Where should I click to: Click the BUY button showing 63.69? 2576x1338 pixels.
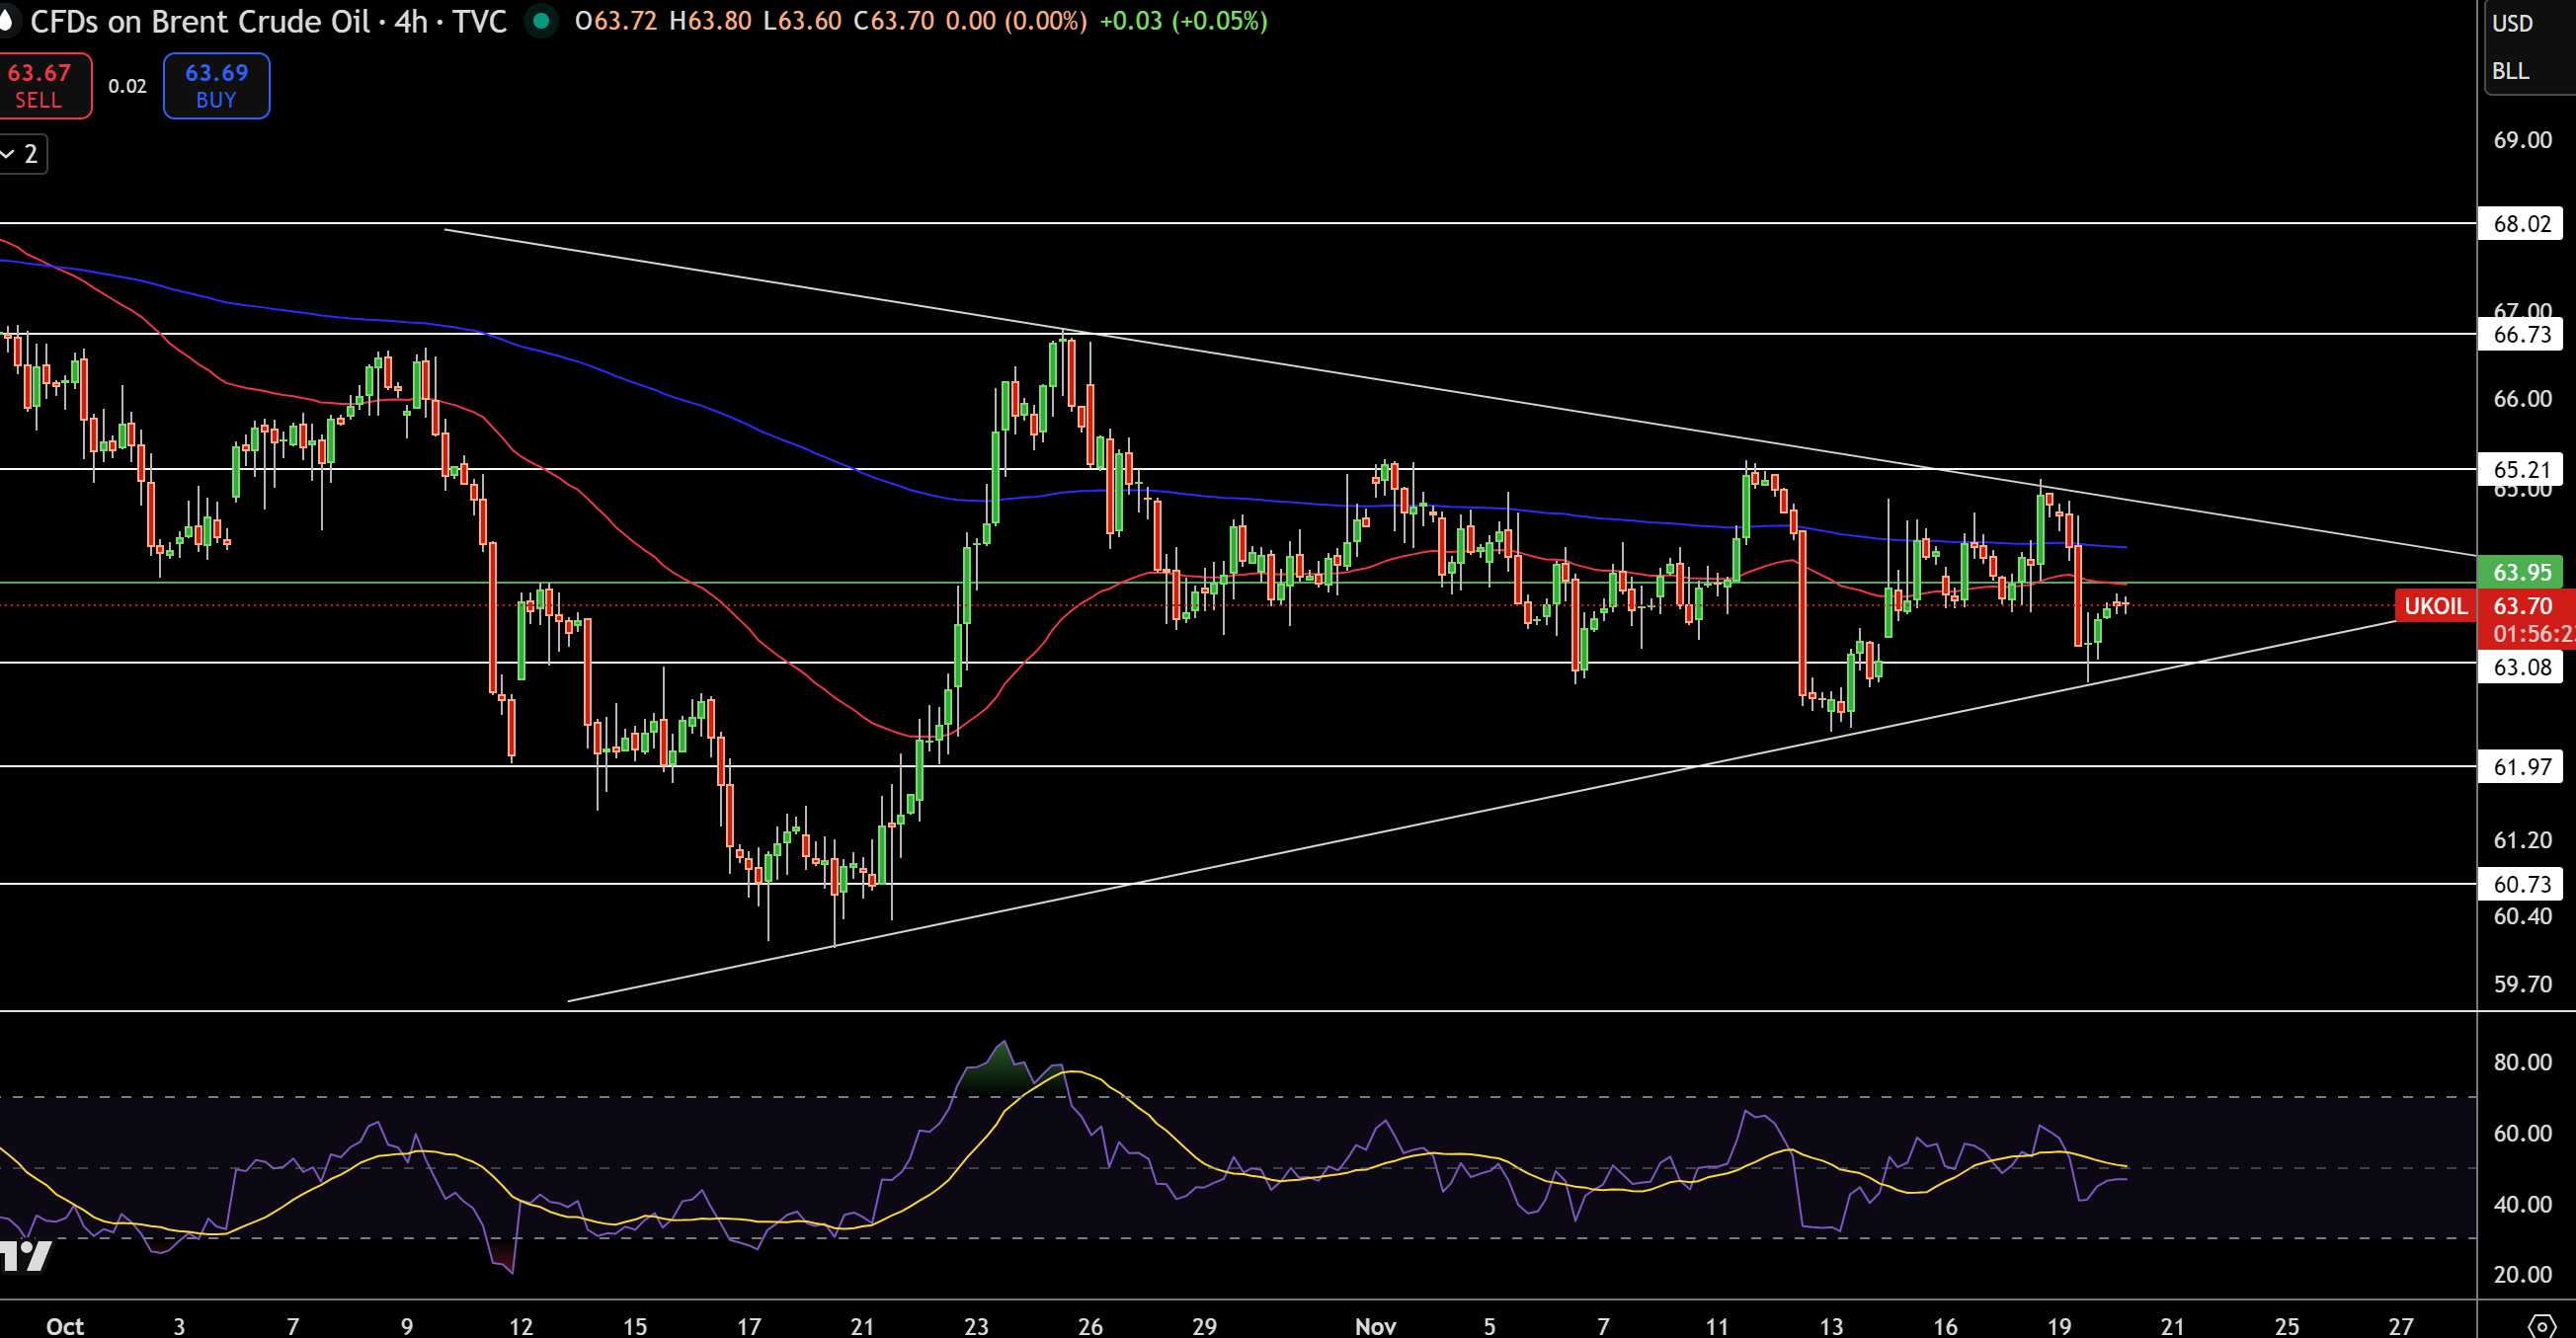[215, 85]
